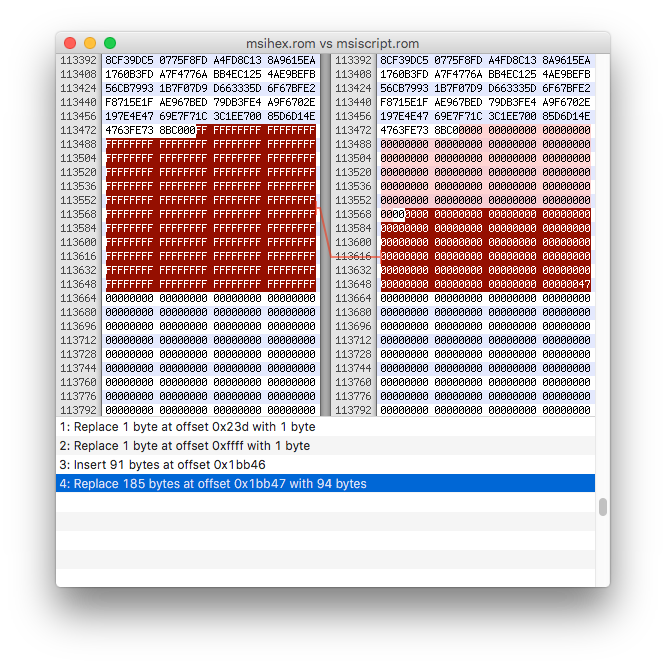Click left pane line number 113664
The image size is (666, 667).
[x=78, y=298]
